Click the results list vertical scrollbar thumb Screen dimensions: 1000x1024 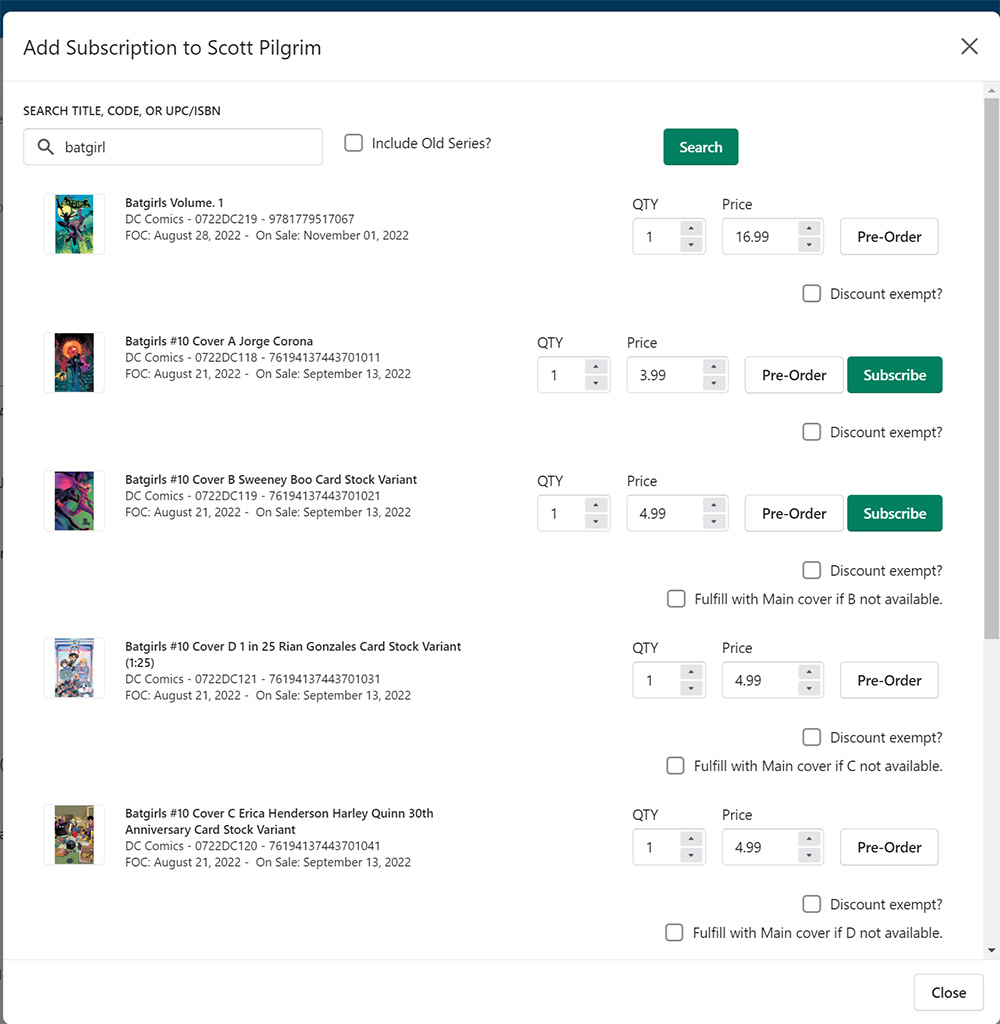992,369
